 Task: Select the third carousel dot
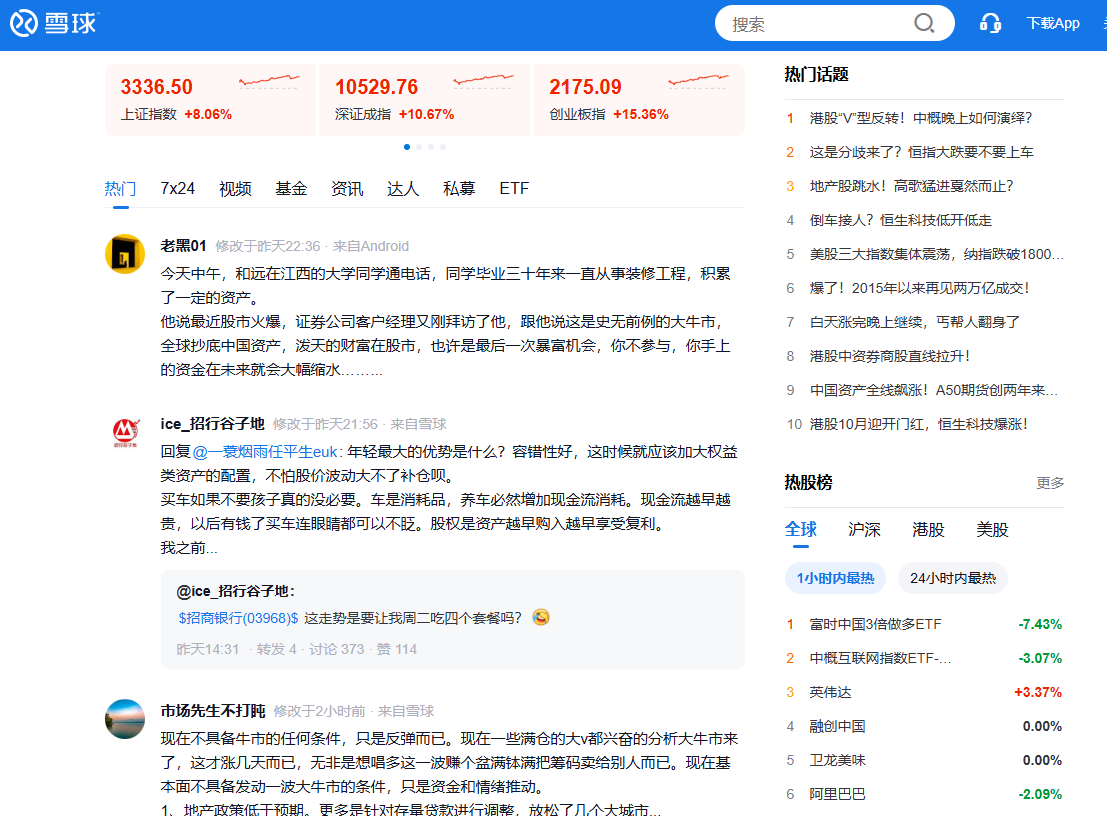[x=431, y=147]
